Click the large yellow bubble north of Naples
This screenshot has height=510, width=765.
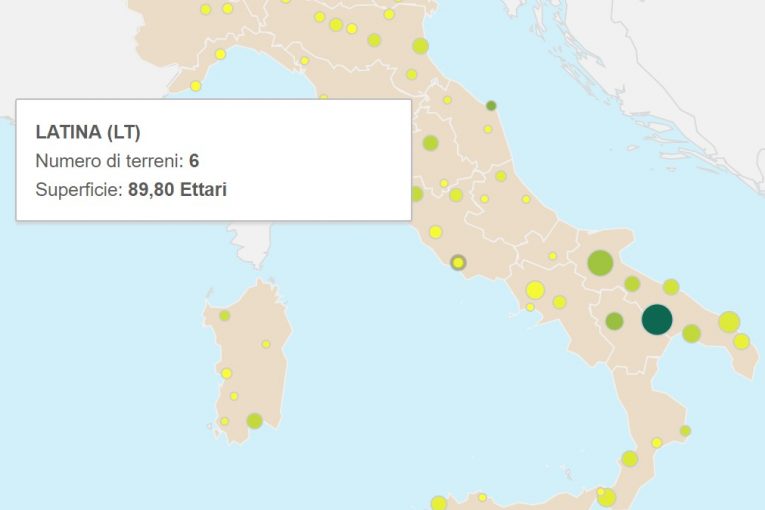pyautogui.click(x=535, y=290)
